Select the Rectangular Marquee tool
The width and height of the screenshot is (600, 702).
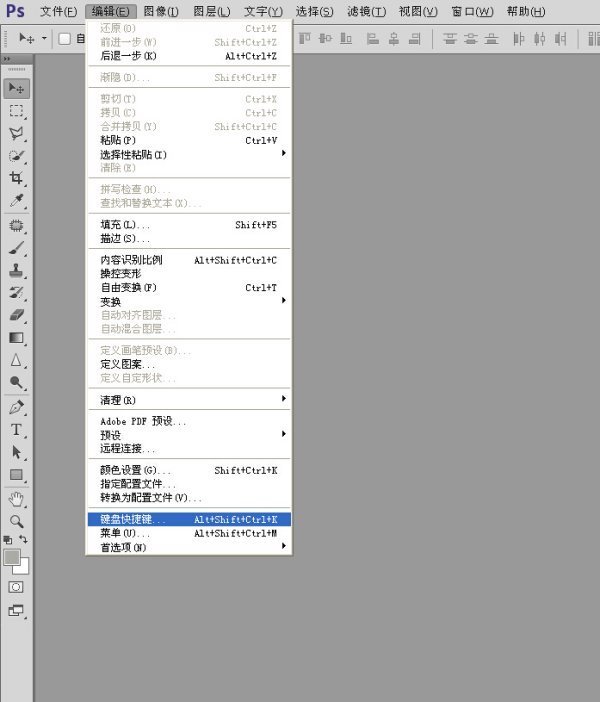(x=17, y=111)
